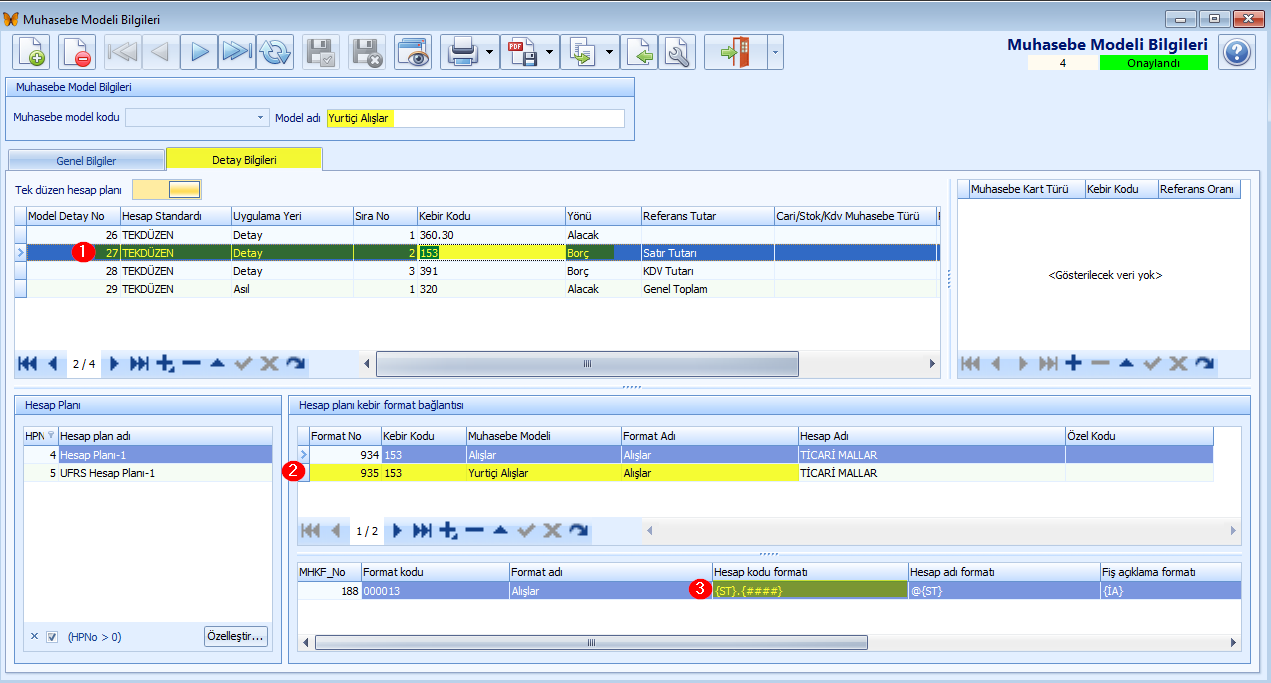Click the copy documents icon in toolbar

581,53
